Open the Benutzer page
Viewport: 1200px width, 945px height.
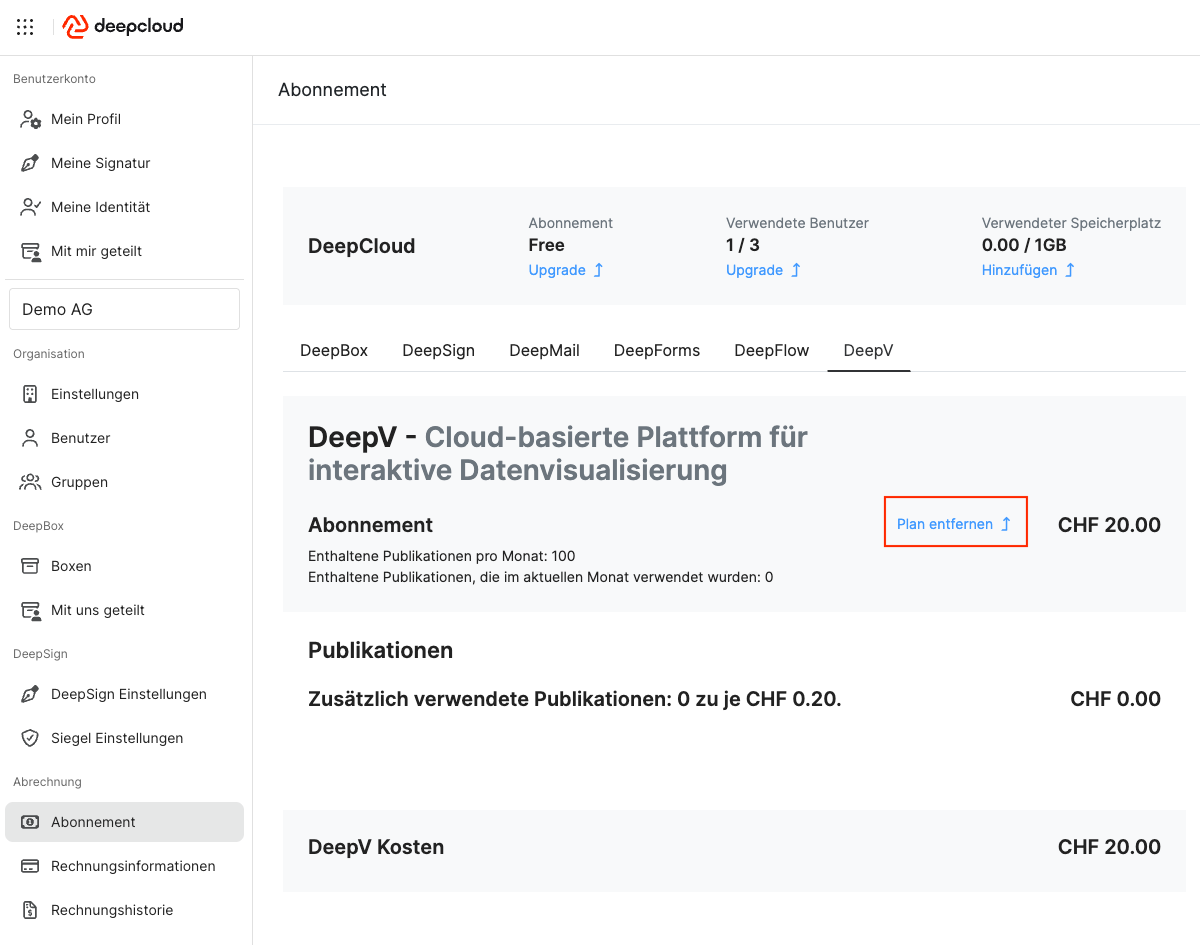[x=80, y=438]
